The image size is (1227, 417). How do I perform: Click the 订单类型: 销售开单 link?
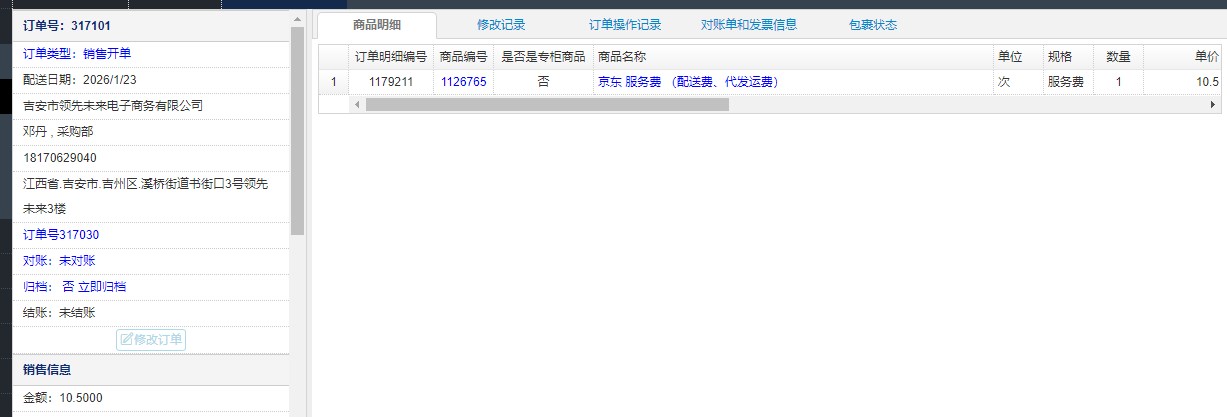(x=77, y=54)
